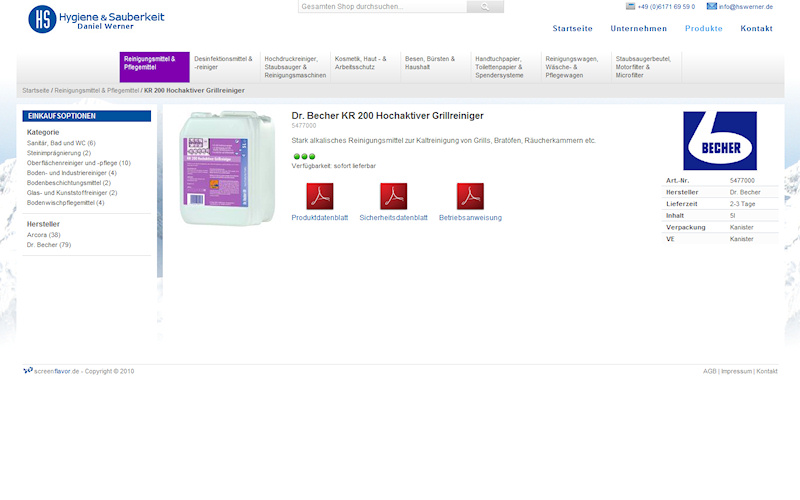This screenshot has height=500, width=800.
Task: Filter by Bodenbeschichtungsmittel category
Action: coord(68,183)
